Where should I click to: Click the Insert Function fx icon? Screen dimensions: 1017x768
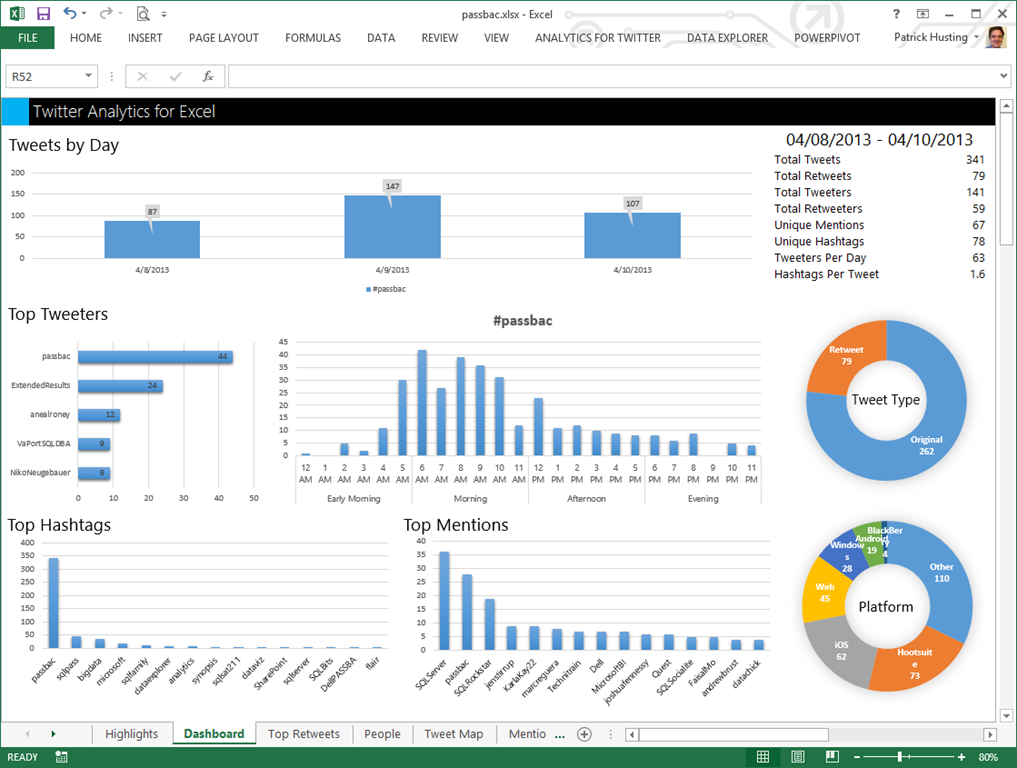pos(208,77)
